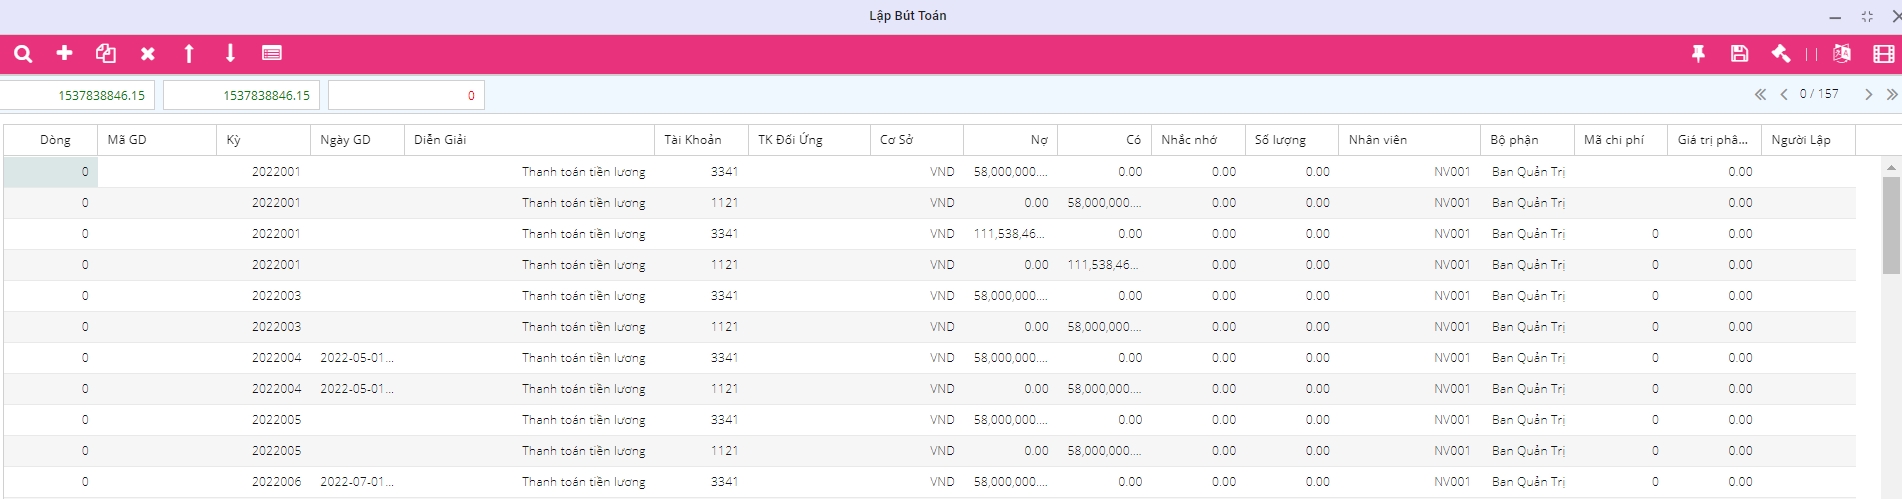Click the red zero value input field
This screenshot has height=499, width=1902.
click(406, 96)
